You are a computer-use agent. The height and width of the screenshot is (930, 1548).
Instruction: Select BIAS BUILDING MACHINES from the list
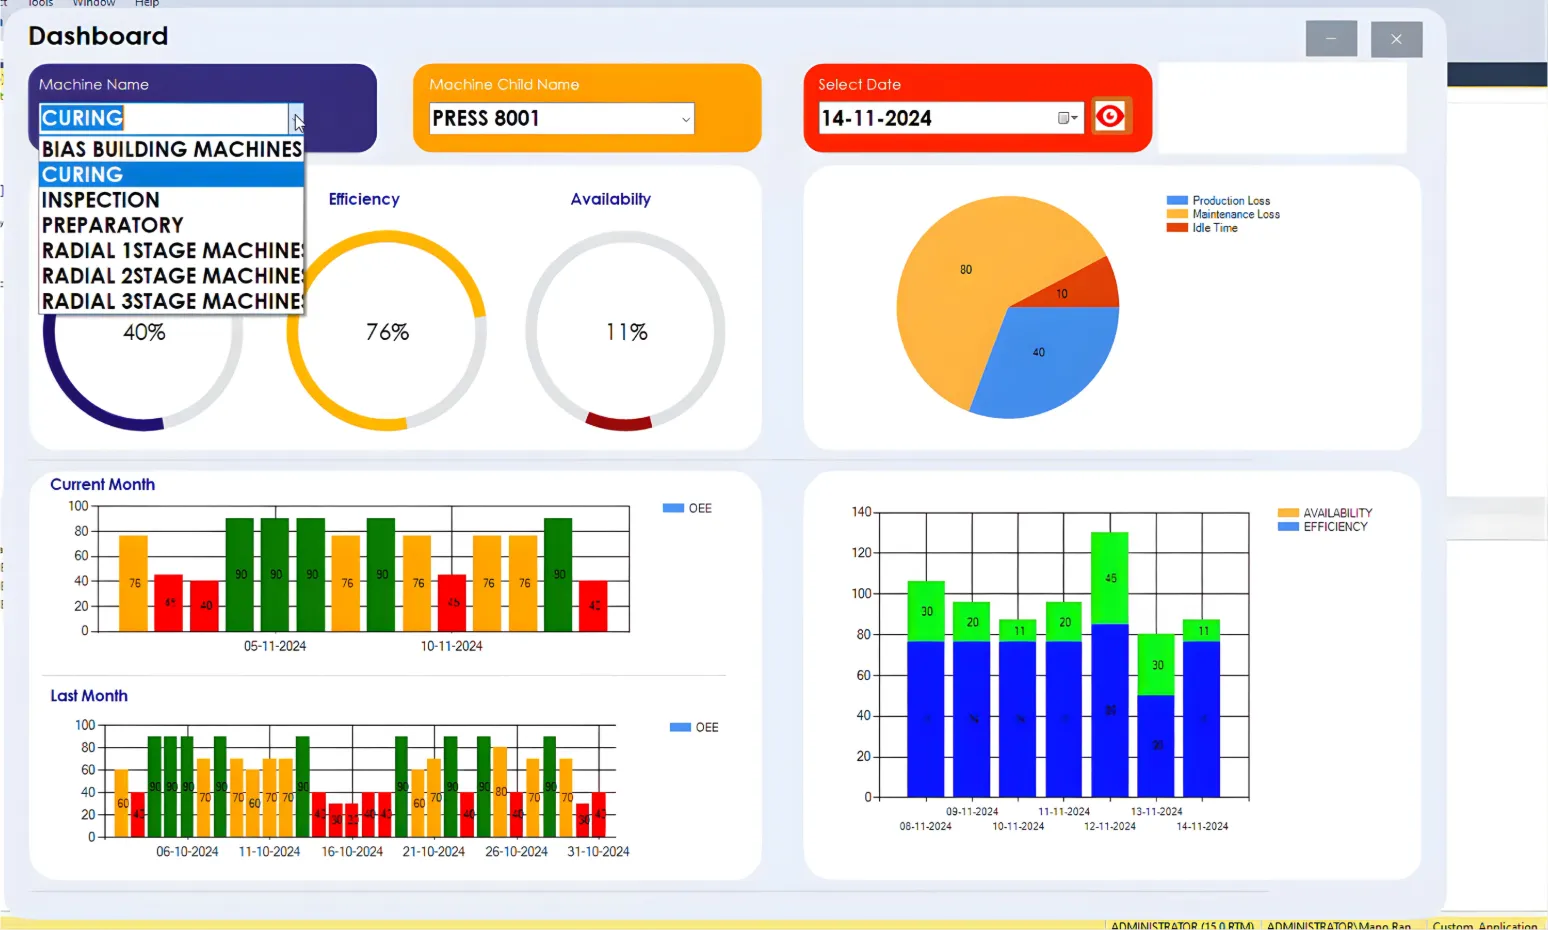pyautogui.click(x=170, y=148)
